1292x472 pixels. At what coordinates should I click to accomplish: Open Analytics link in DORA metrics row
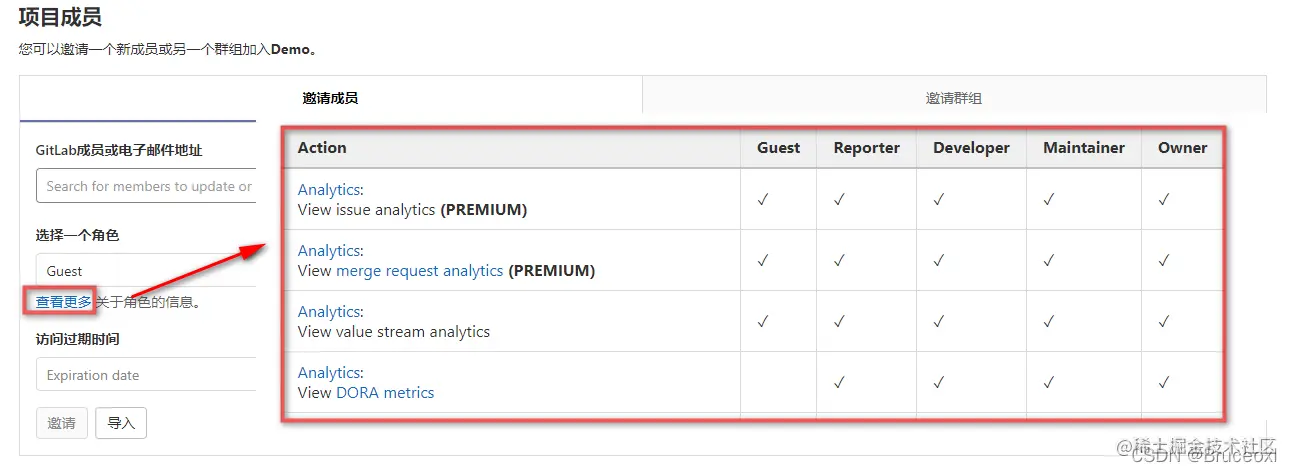tap(329, 372)
